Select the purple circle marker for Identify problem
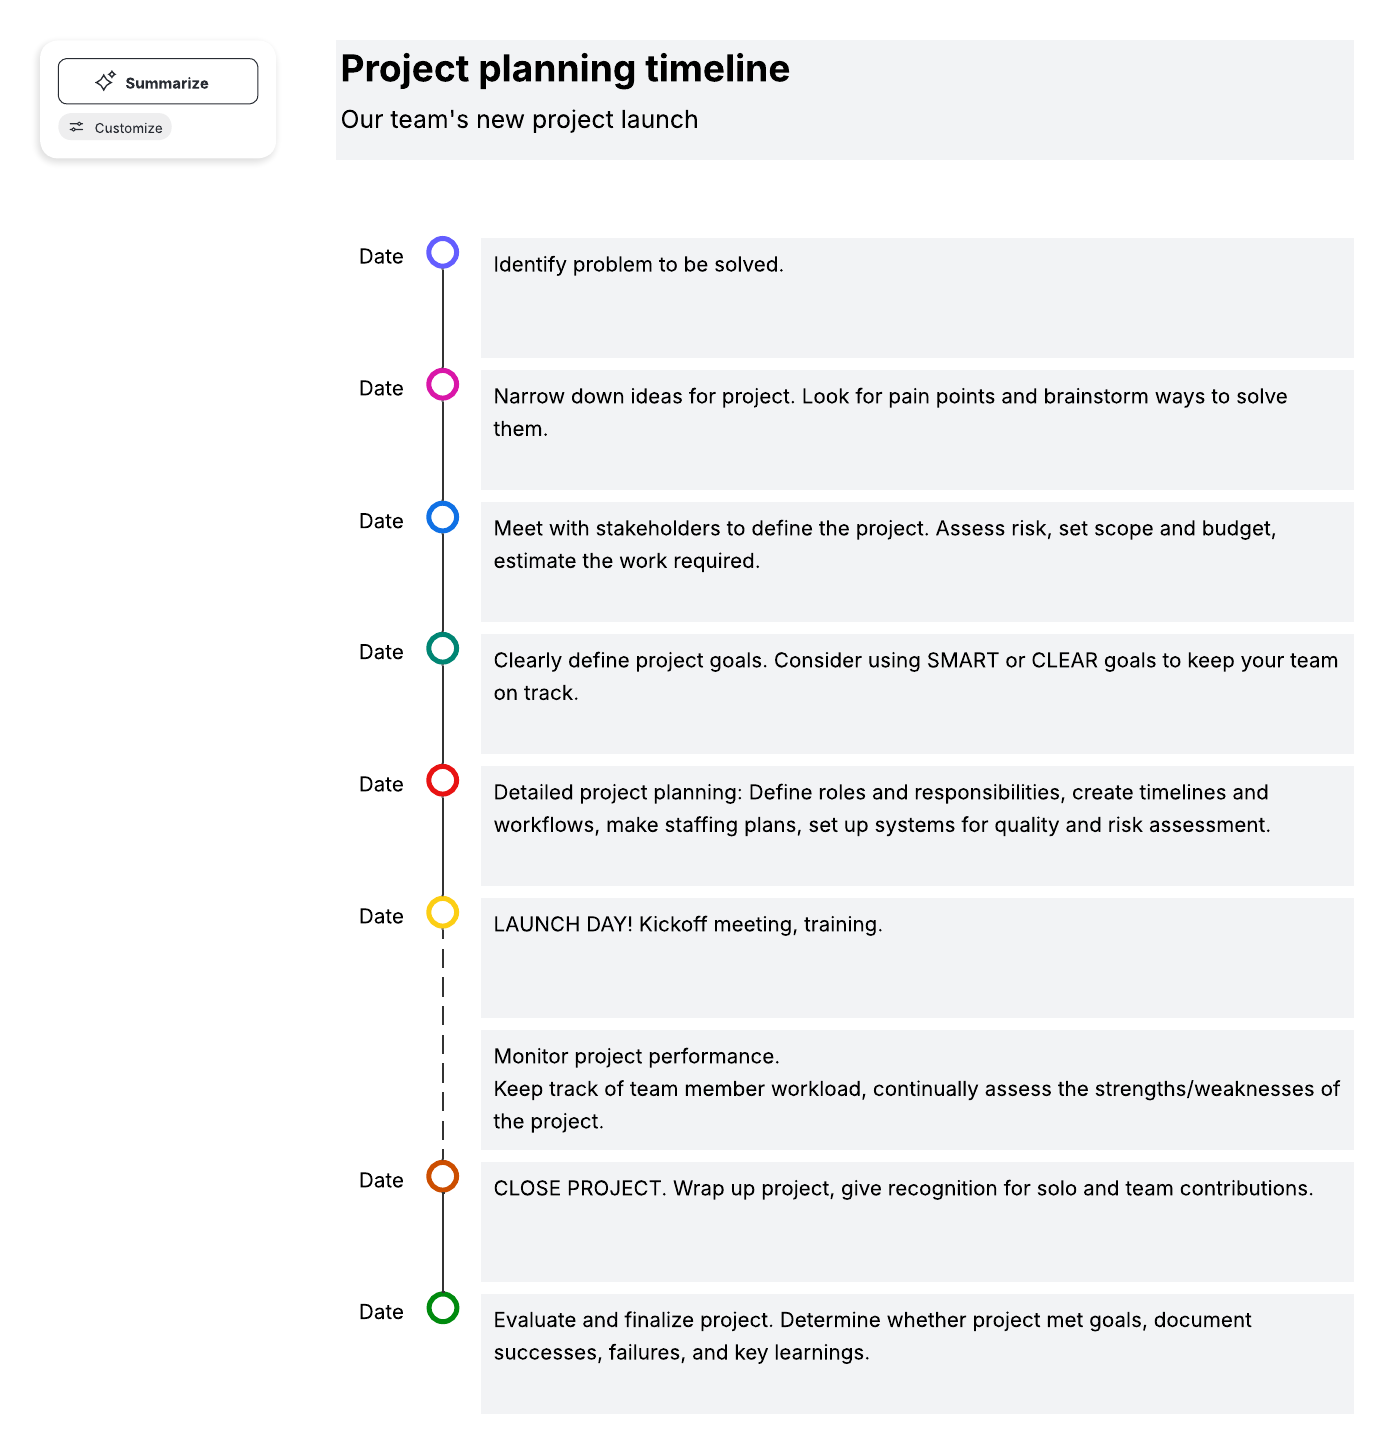1394x1454 pixels. [x=442, y=253]
